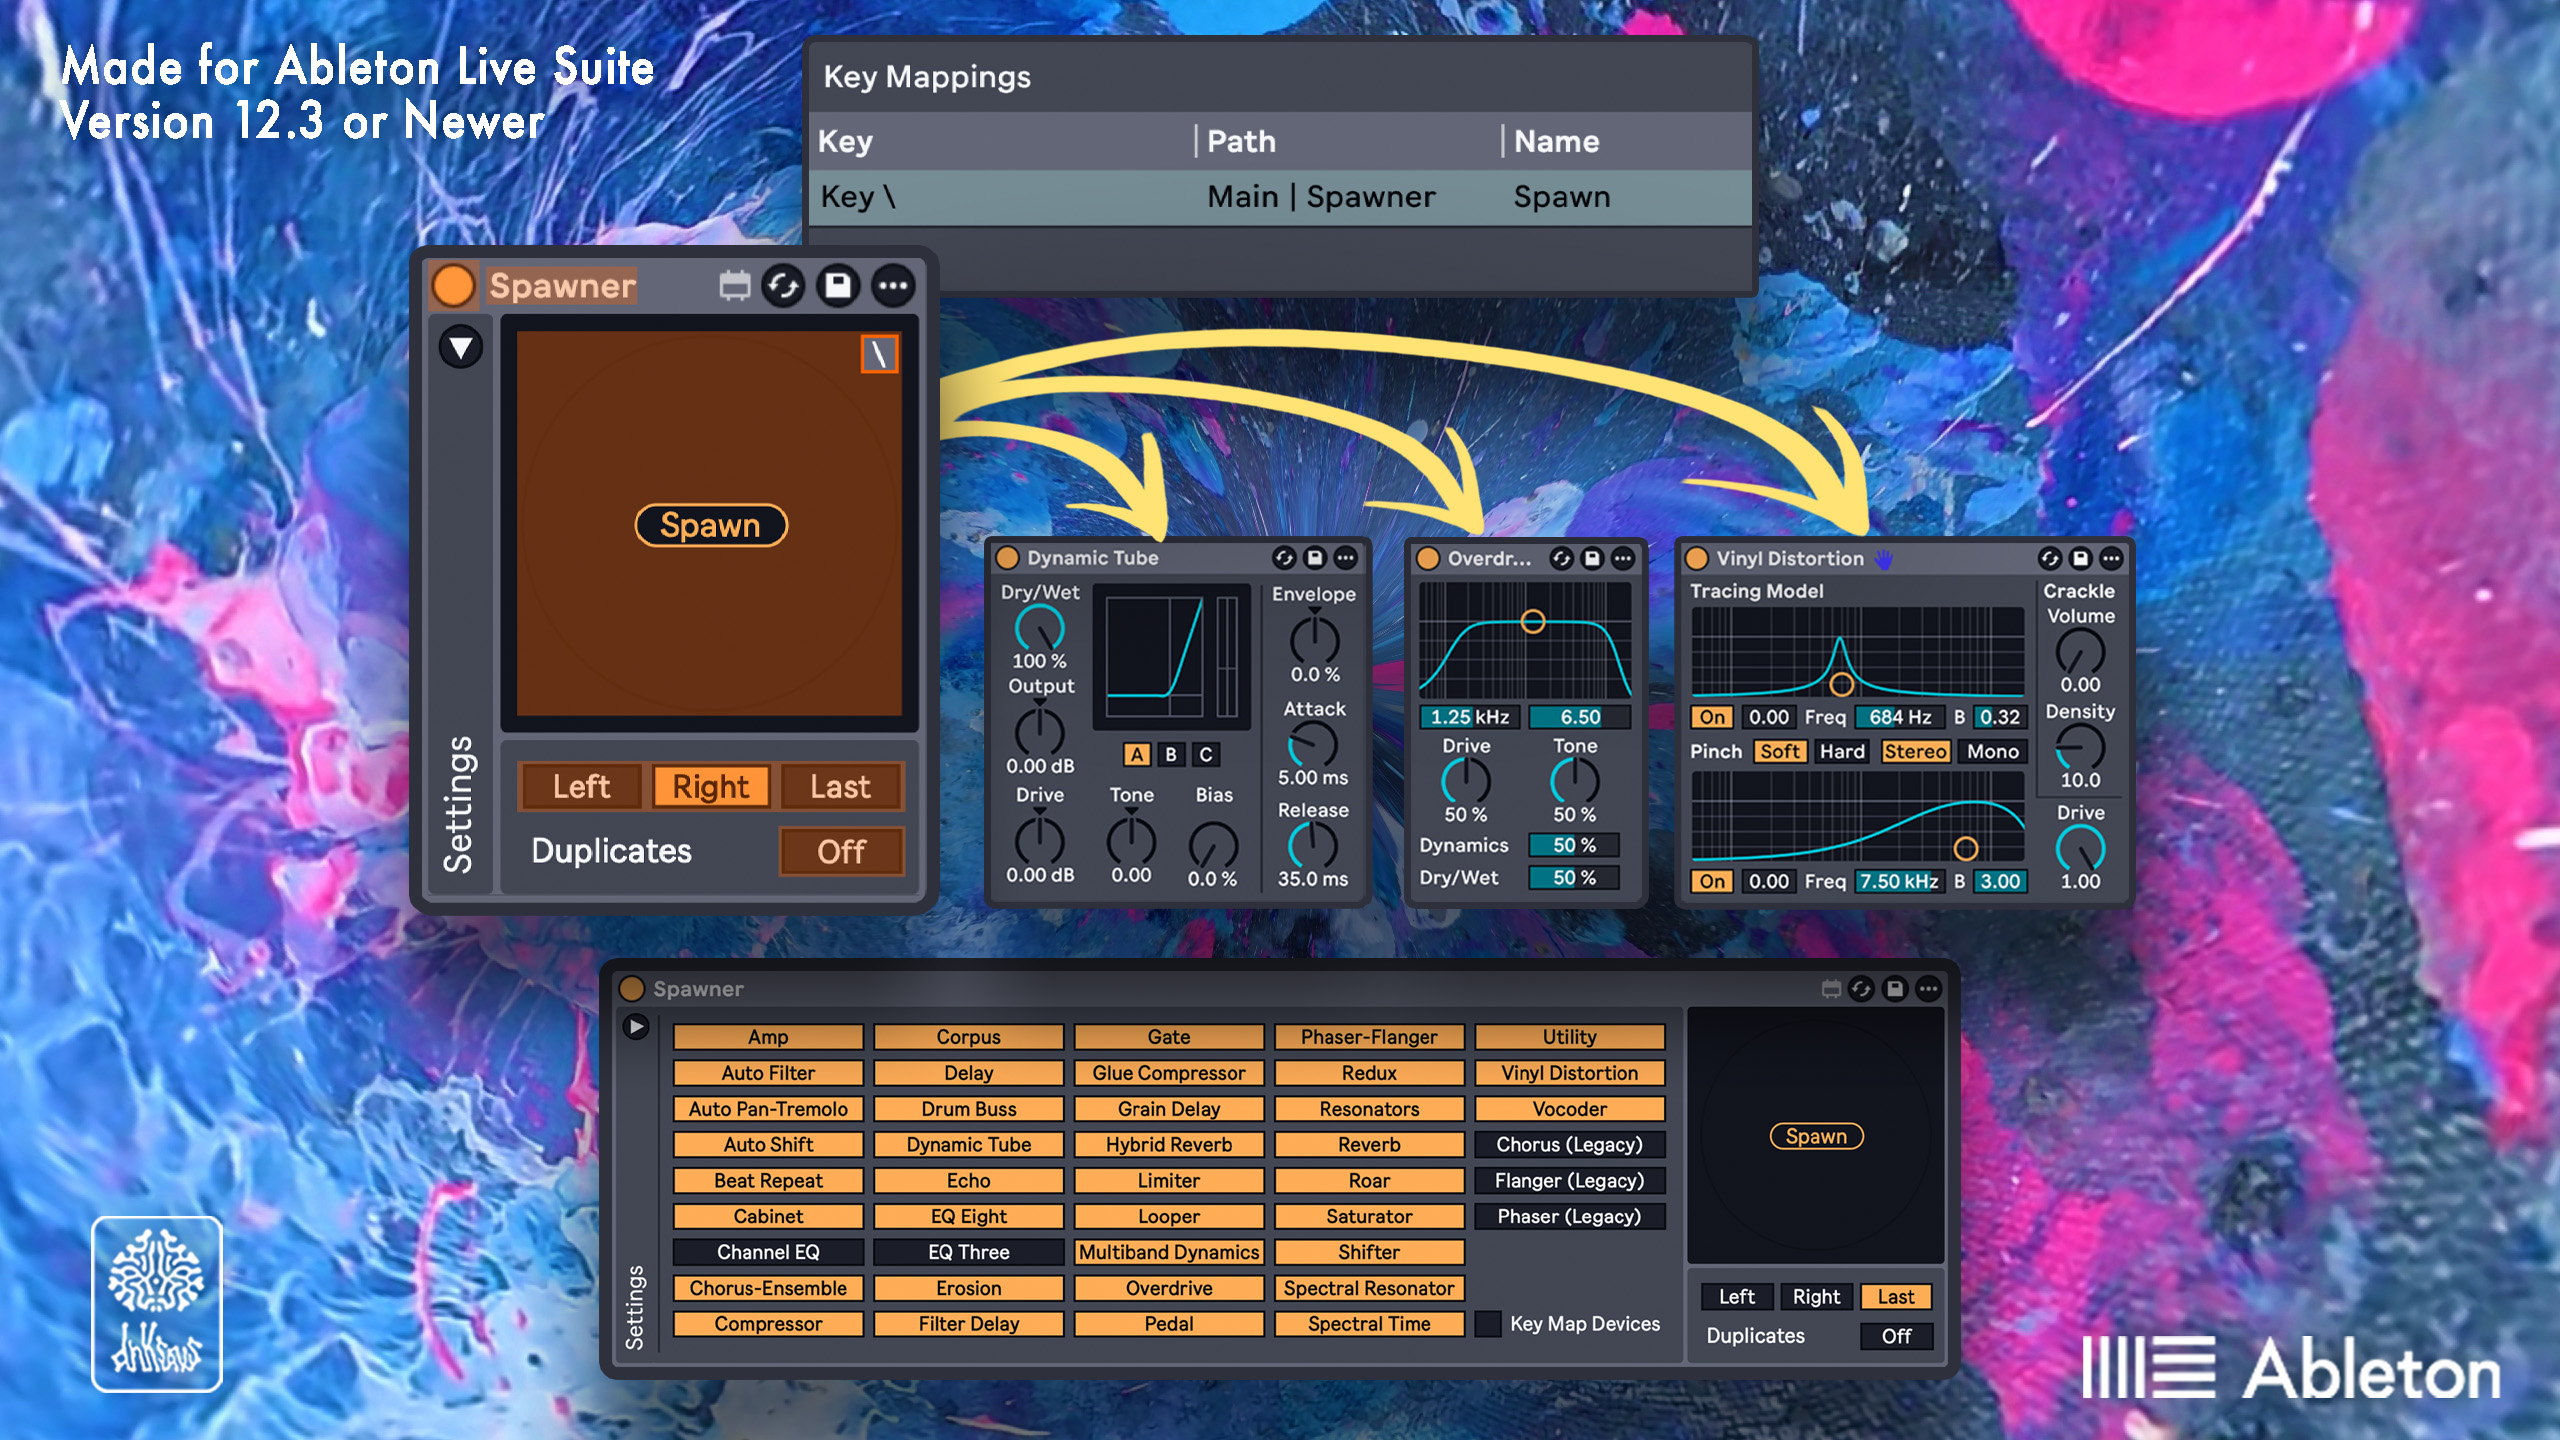Expand the bottom Spawner play-triangle toggle
The height and width of the screenshot is (1440, 2560).
pyautogui.click(x=636, y=1027)
